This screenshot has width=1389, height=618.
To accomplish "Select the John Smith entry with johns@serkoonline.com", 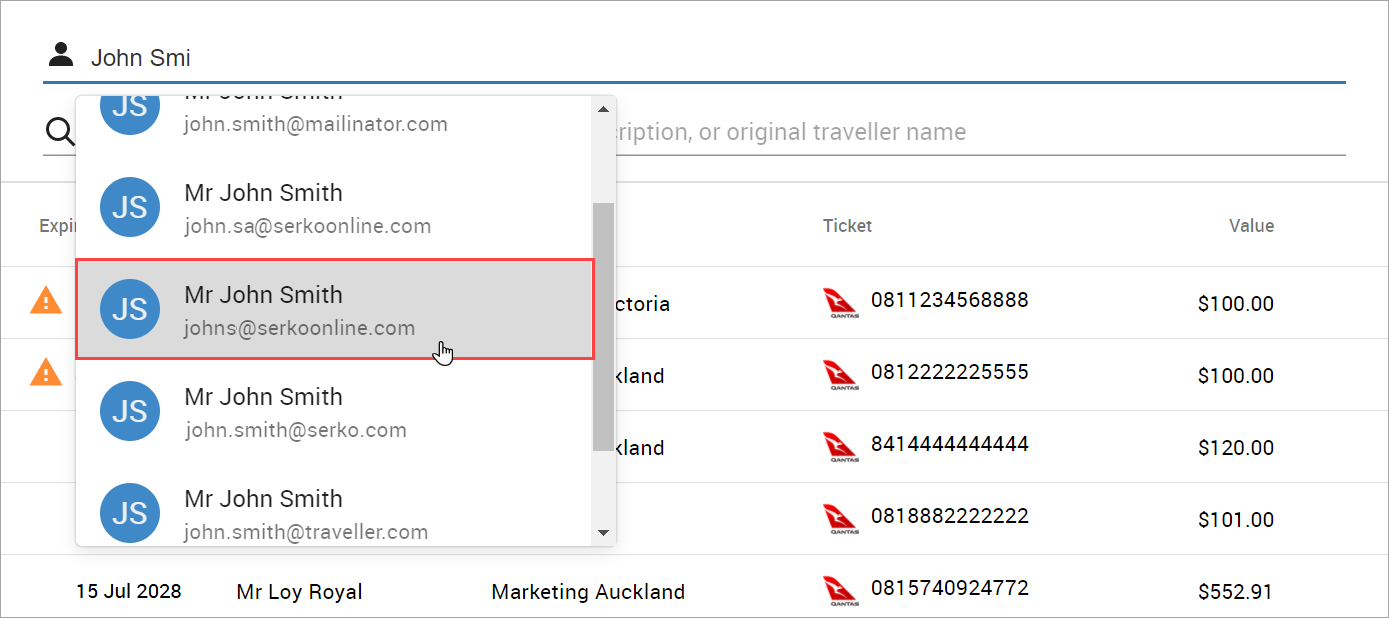I will pyautogui.click(x=300, y=309).
